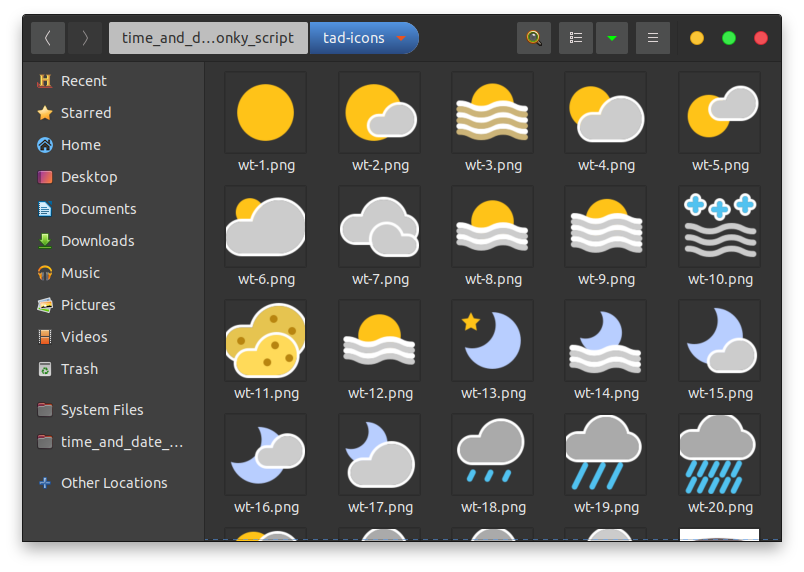This screenshot has width=804, height=572.
Task: Click the Other Locations plus icon
Action: [45, 483]
